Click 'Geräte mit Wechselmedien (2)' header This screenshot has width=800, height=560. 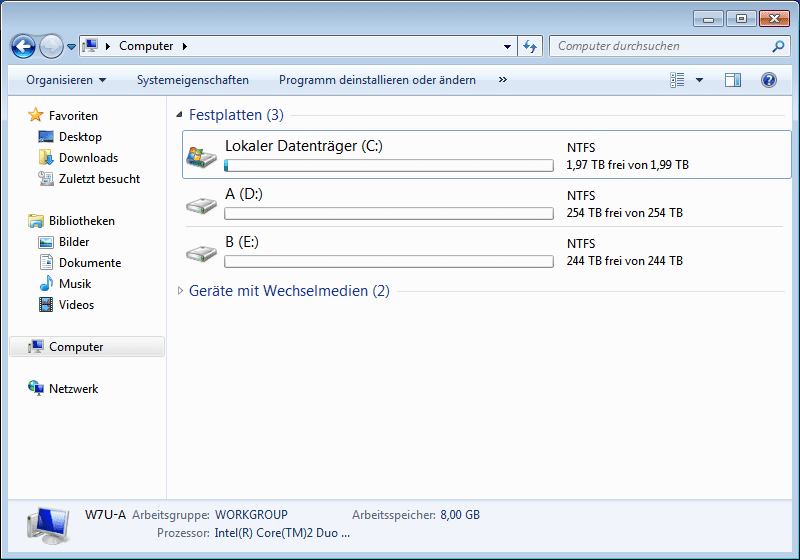point(289,291)
